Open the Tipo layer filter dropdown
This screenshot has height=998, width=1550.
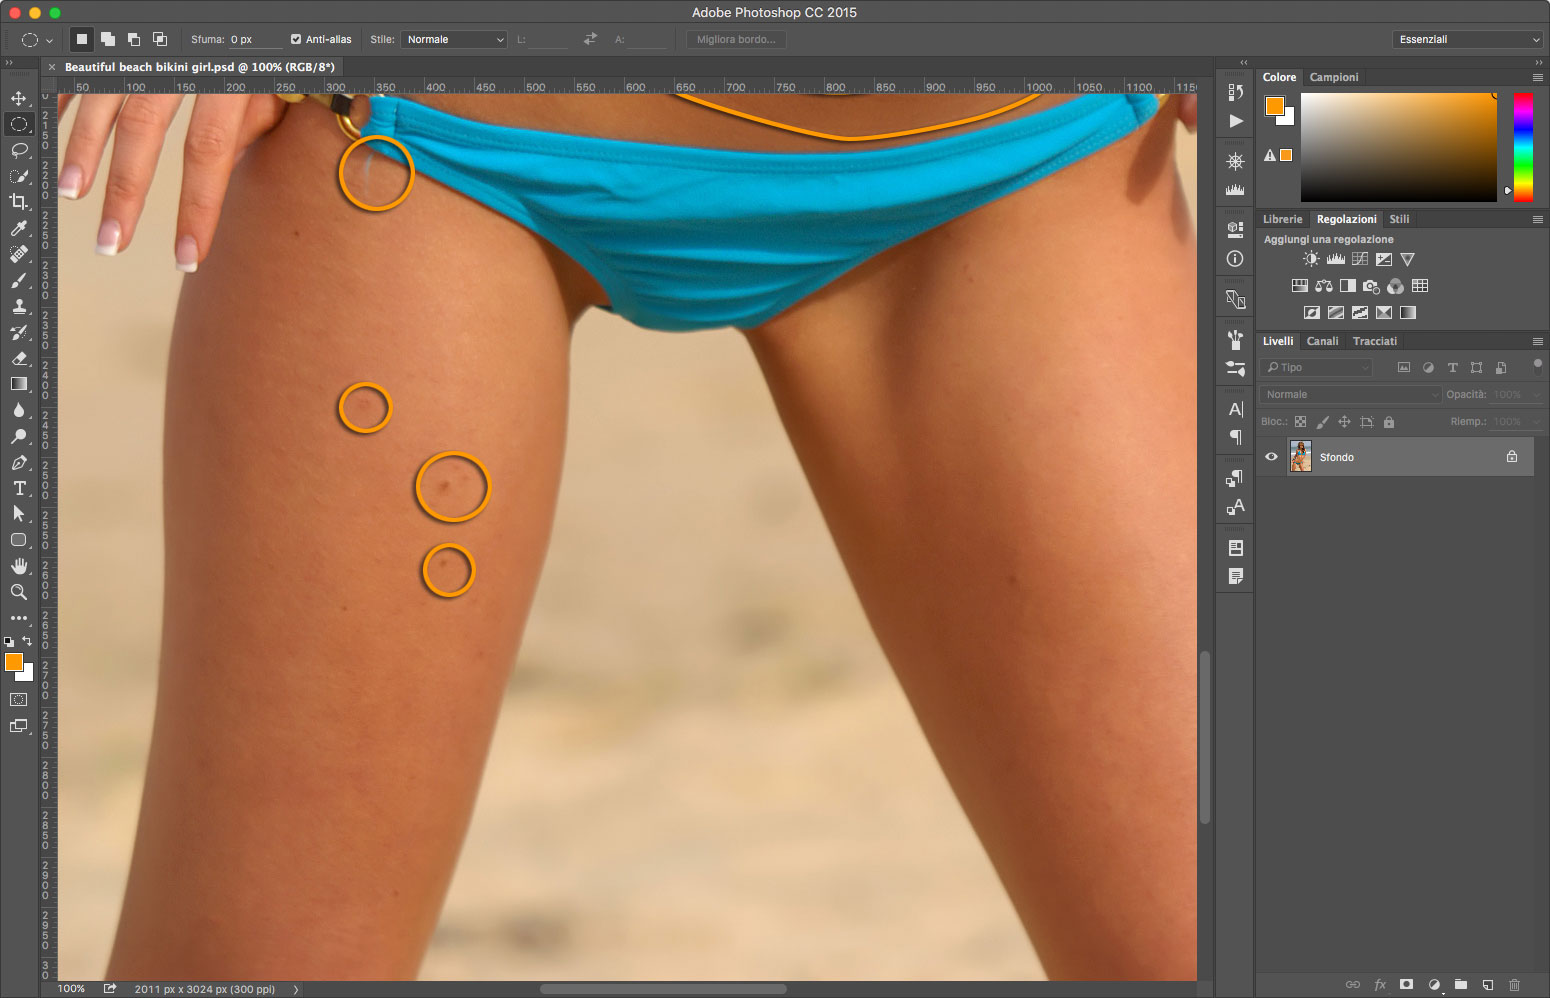pos(1315,367)
